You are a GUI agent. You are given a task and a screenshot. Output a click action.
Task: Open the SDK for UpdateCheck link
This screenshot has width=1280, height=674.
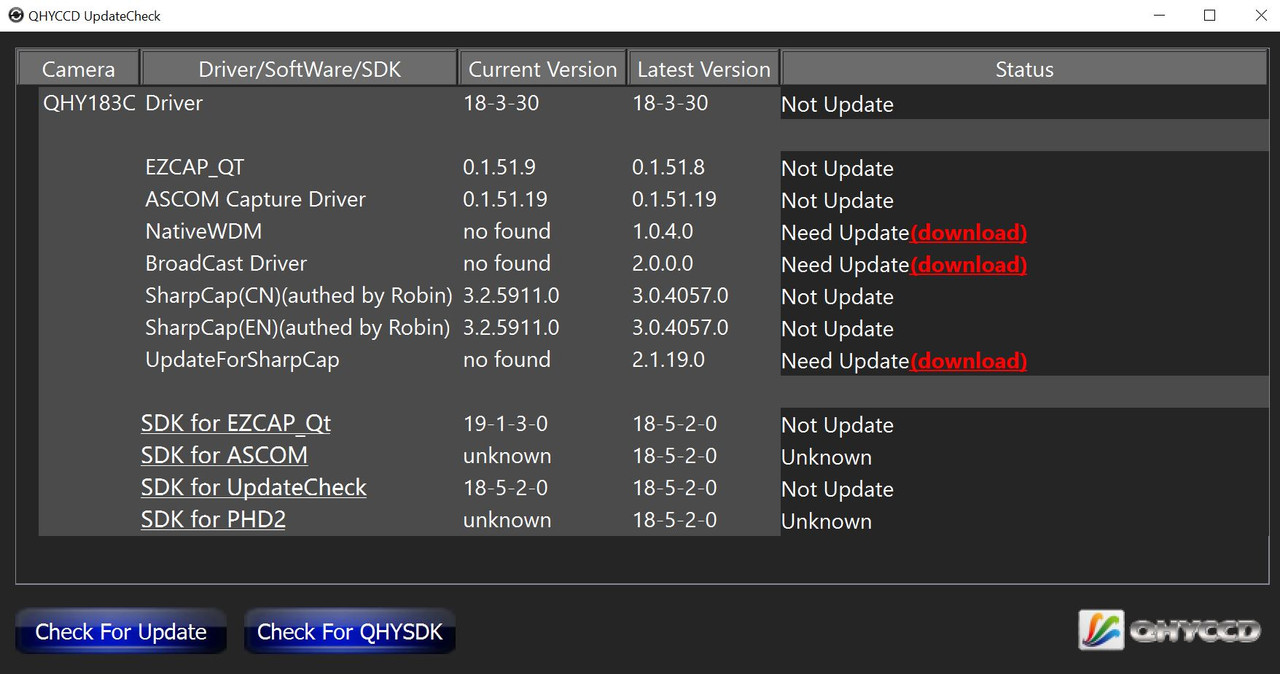point(254,488)
